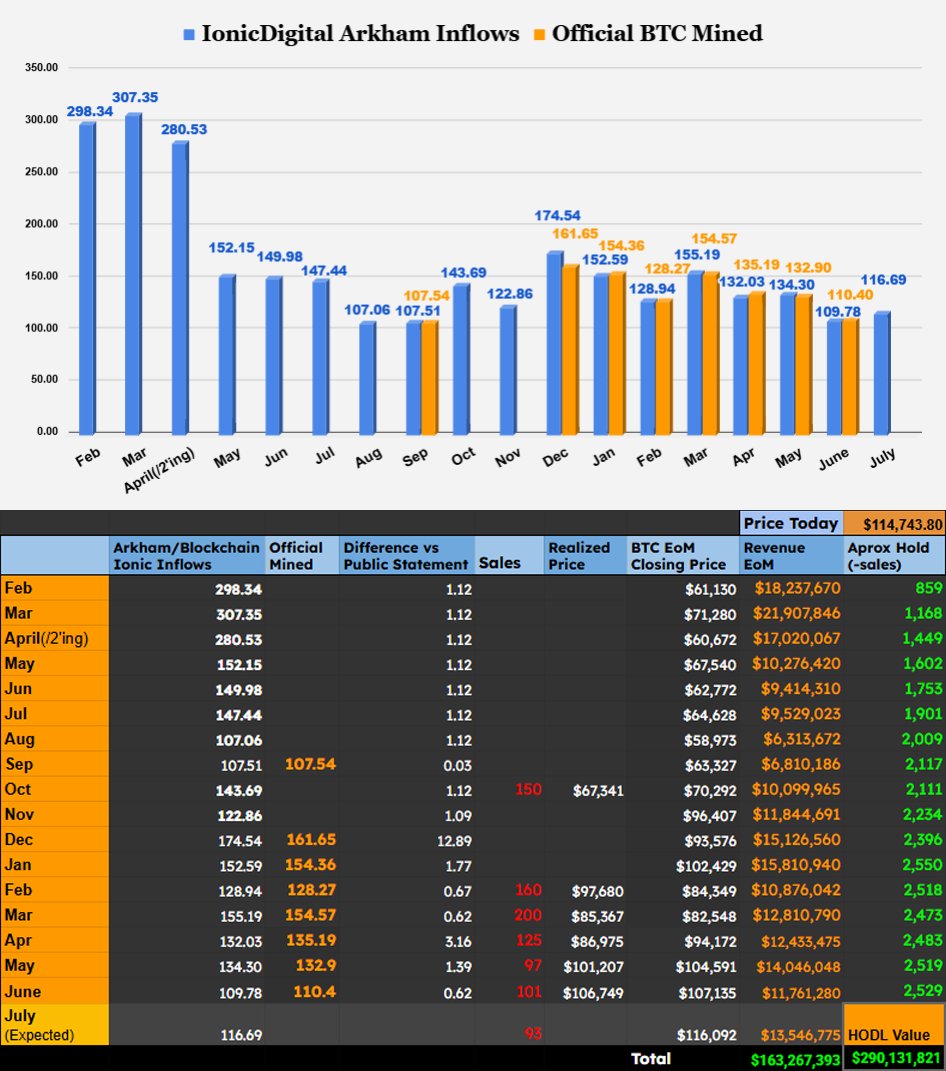Click the orange chart data label '107.54'
This screenshot has height=1071, width=946.
tap(426, 295)
